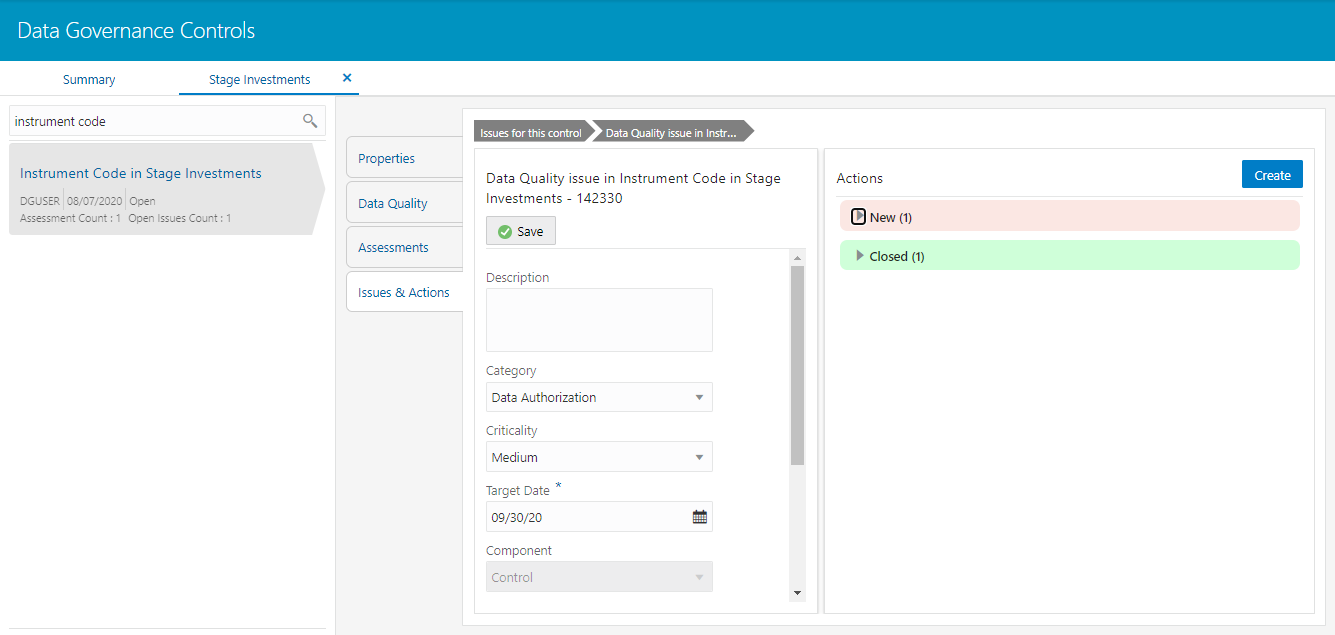Image resolution: width=1335 pixels, height=635 pixels.
Task: Click the Save button label
Action: point(530,232)
